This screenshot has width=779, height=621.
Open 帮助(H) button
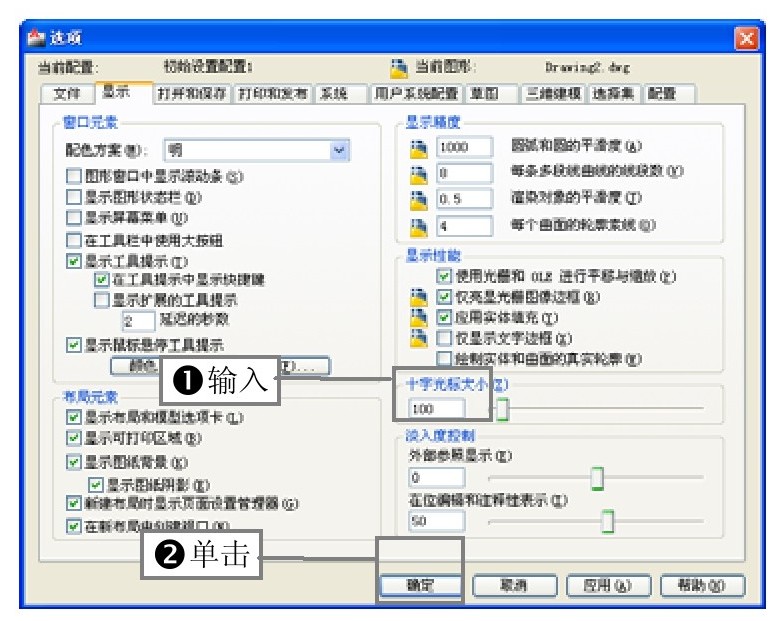pyautogui.click(x=702, y=586)
